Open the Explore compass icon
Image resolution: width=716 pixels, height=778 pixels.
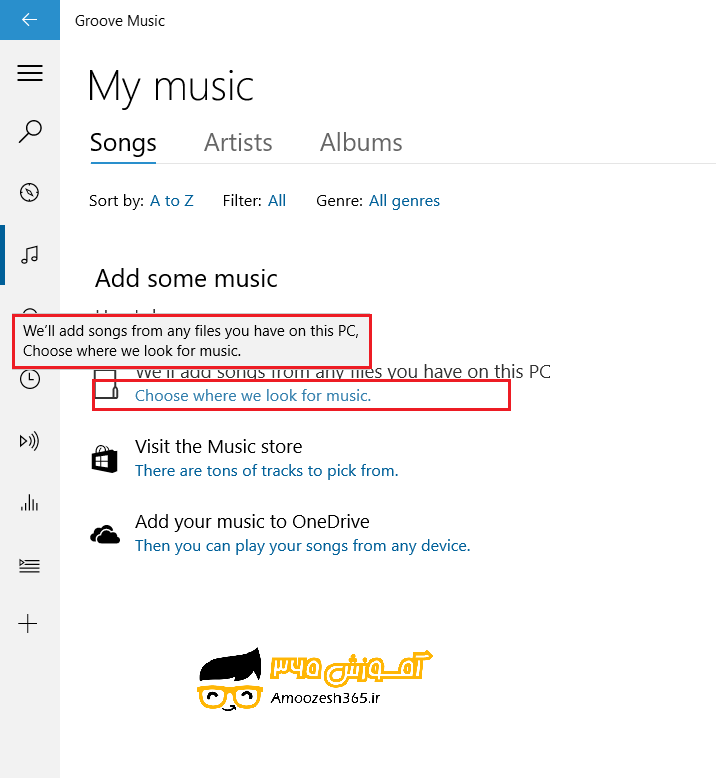pyautogui.click(x=29, y=193)
